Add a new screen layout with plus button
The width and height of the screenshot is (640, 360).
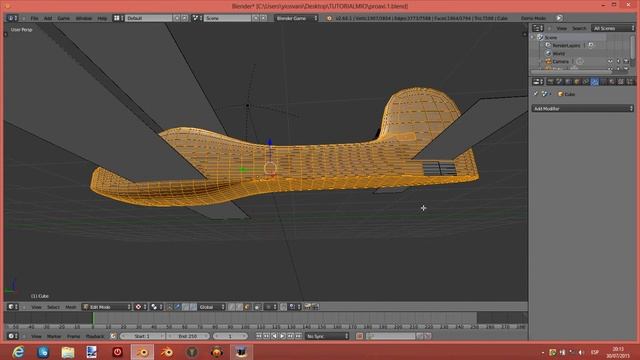[177, 18]
